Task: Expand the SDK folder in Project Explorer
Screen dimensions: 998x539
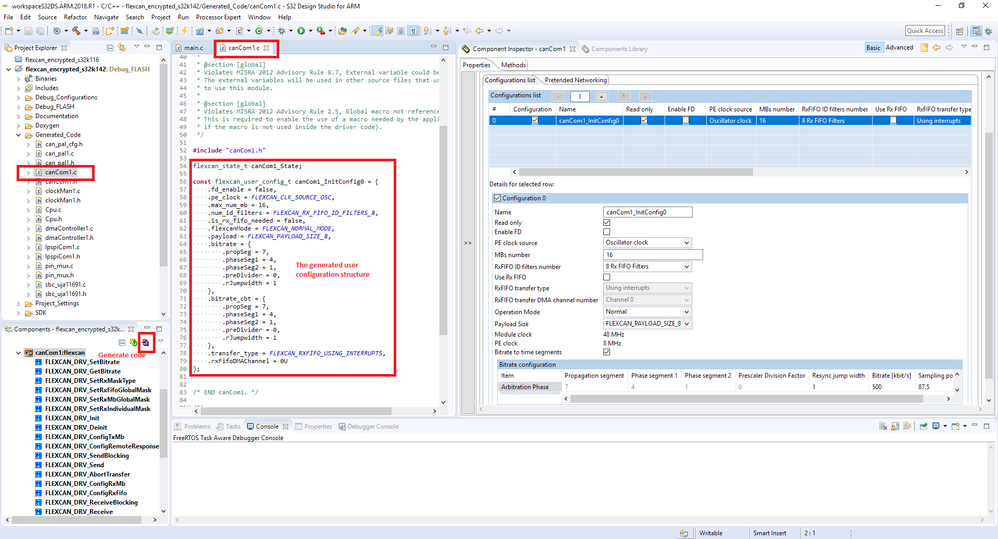Action: (x=18, y=313)
